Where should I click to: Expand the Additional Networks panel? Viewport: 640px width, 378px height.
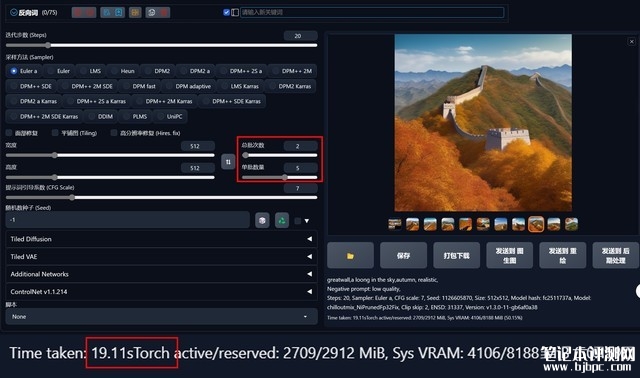(162, 274)
